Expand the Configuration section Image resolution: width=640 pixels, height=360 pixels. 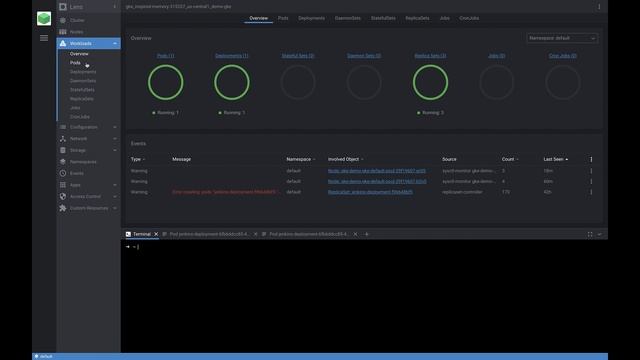[x=115, y=127]
